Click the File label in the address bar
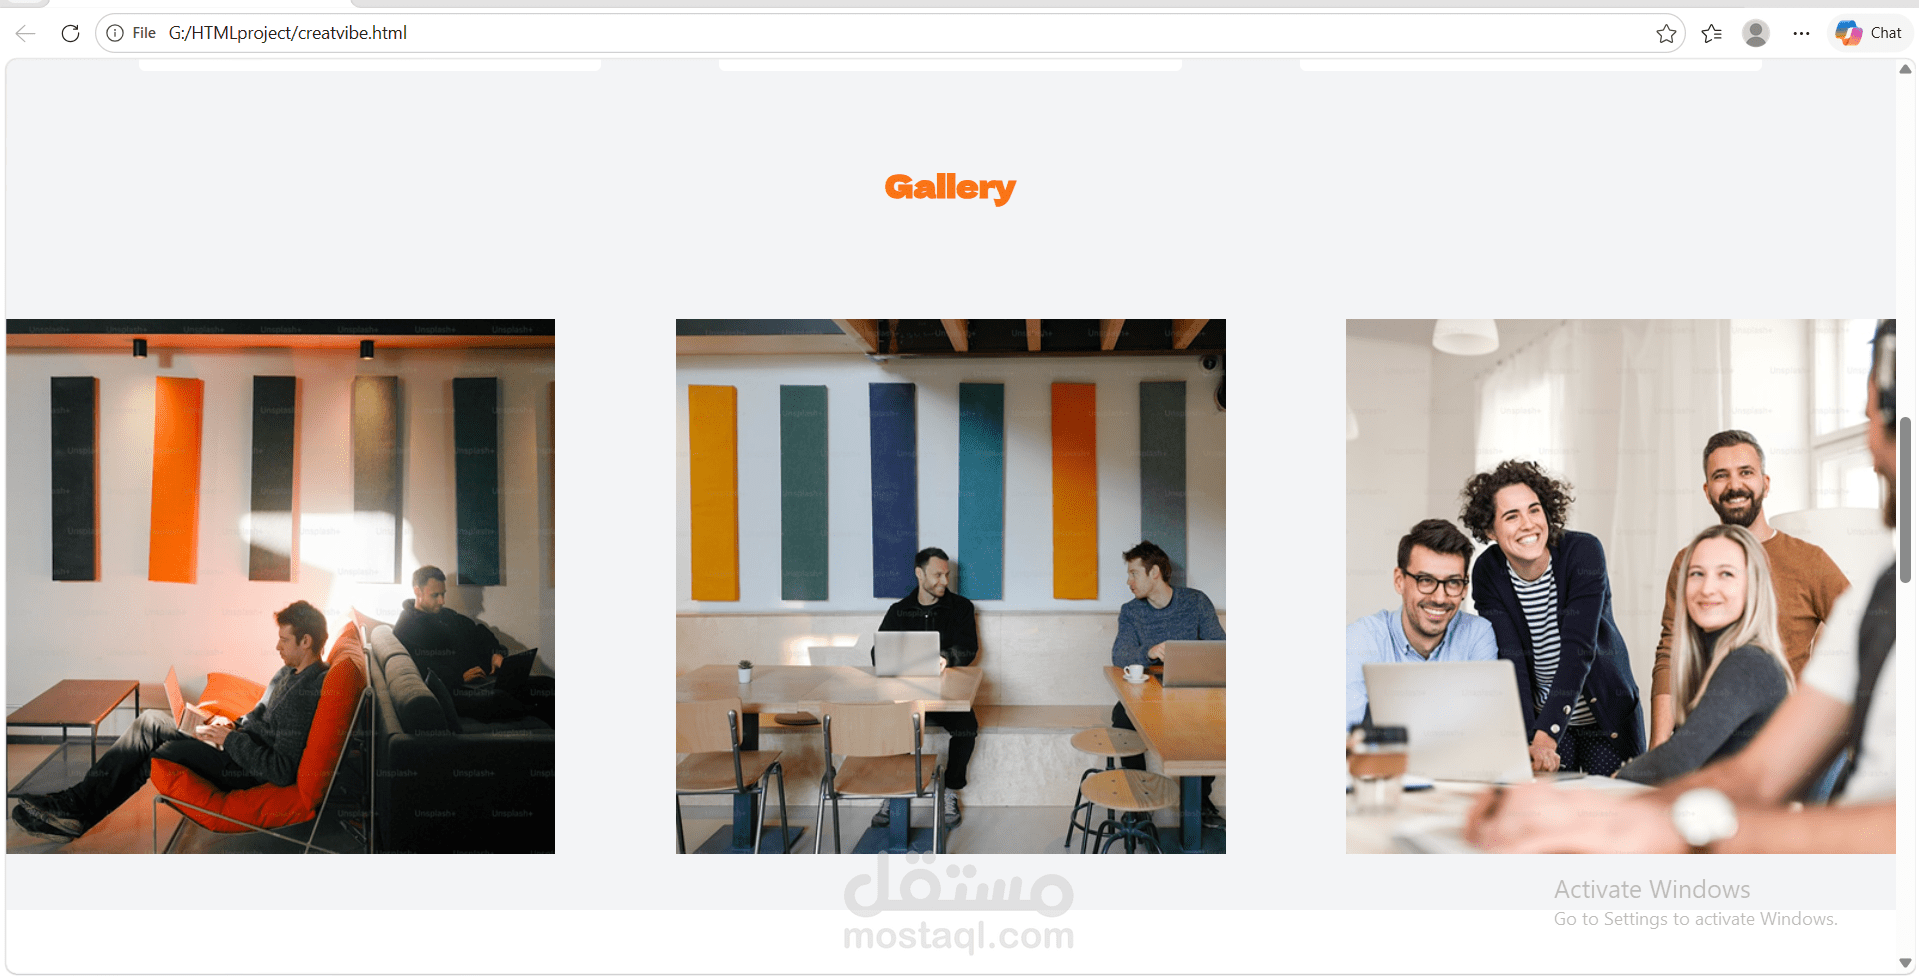Viewport: 1919px width, 976px height. (x=144, y=33)
